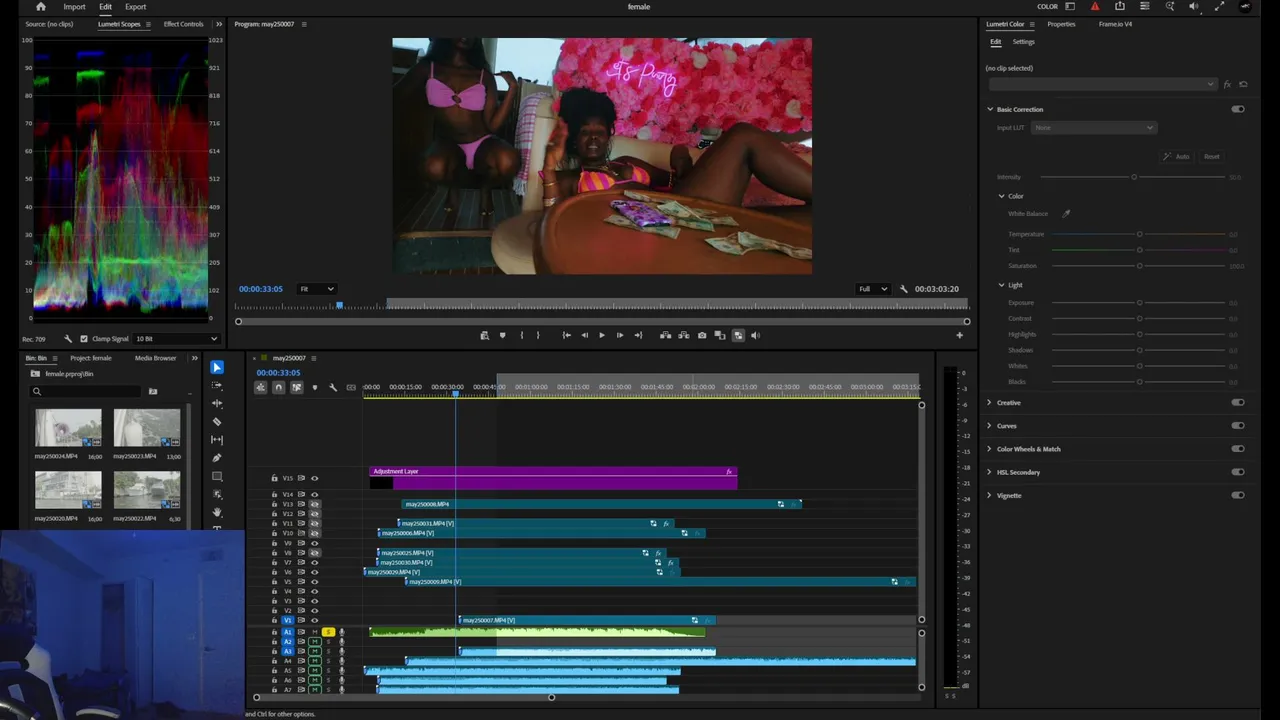Mark In point in Program monitor

[x=521, y=335]
